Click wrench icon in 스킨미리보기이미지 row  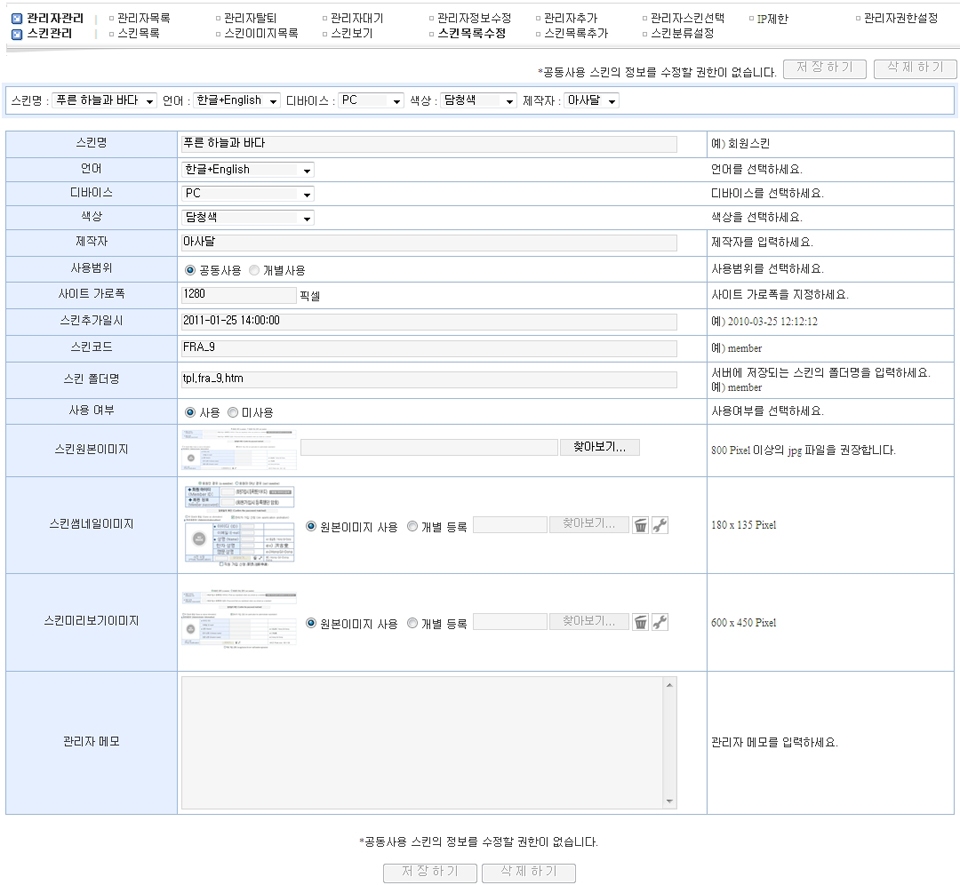coord(660,622)
